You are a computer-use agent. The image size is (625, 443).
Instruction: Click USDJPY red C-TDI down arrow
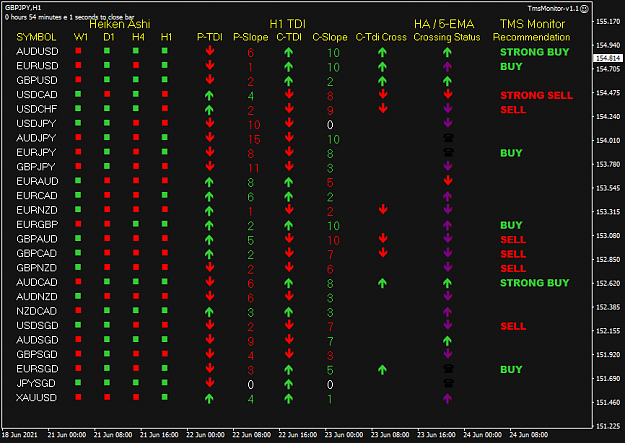pos(289,123)
